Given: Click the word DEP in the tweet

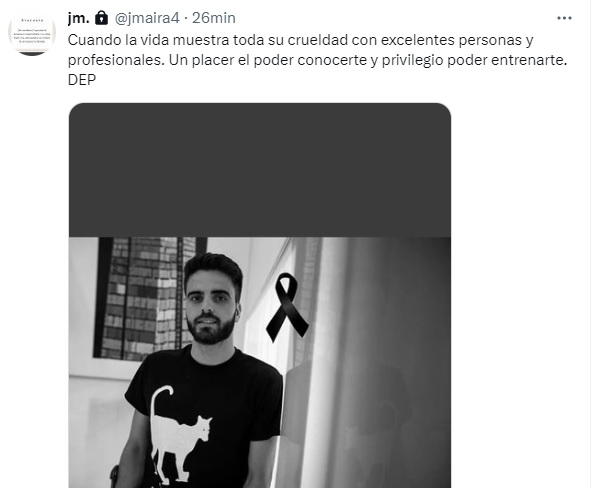Looking at the screenshot, I should point(82,80).
